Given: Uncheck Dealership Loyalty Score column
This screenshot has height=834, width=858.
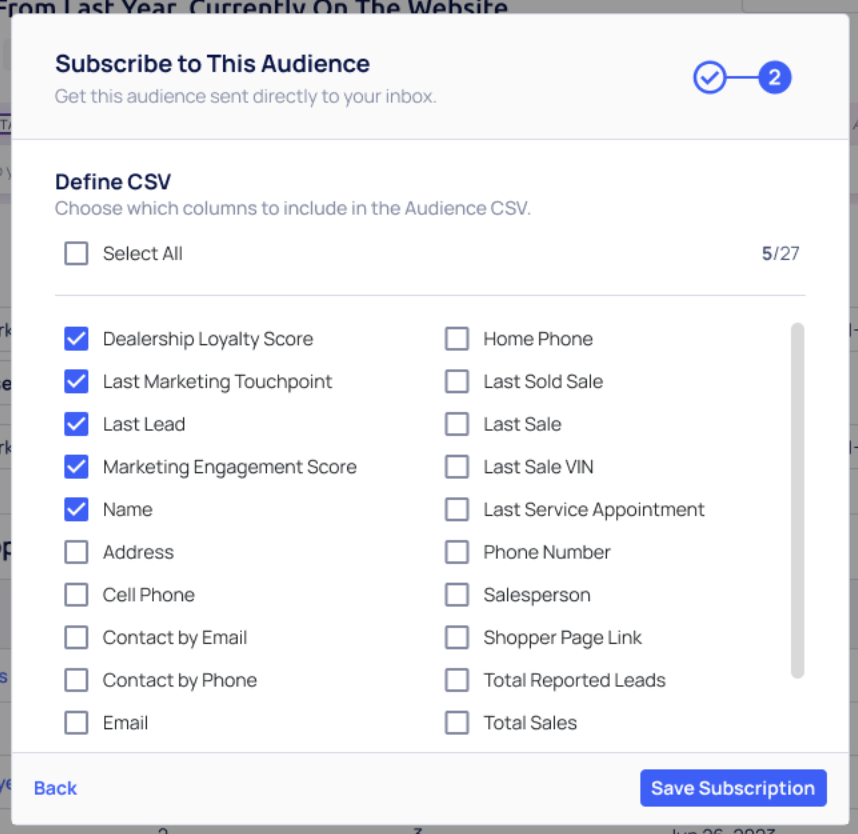Looking at the screenshot, I should (76, 339).
